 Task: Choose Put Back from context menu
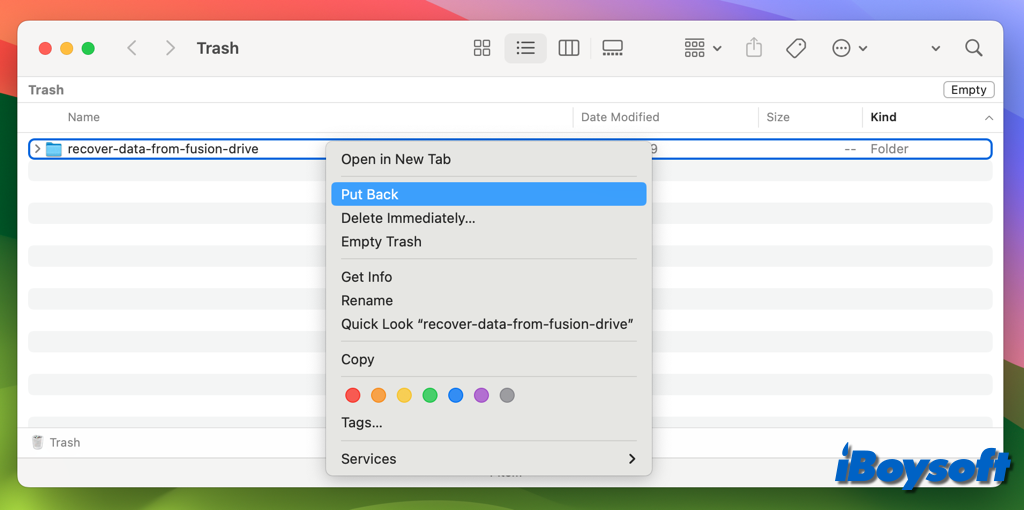point(370,194)
